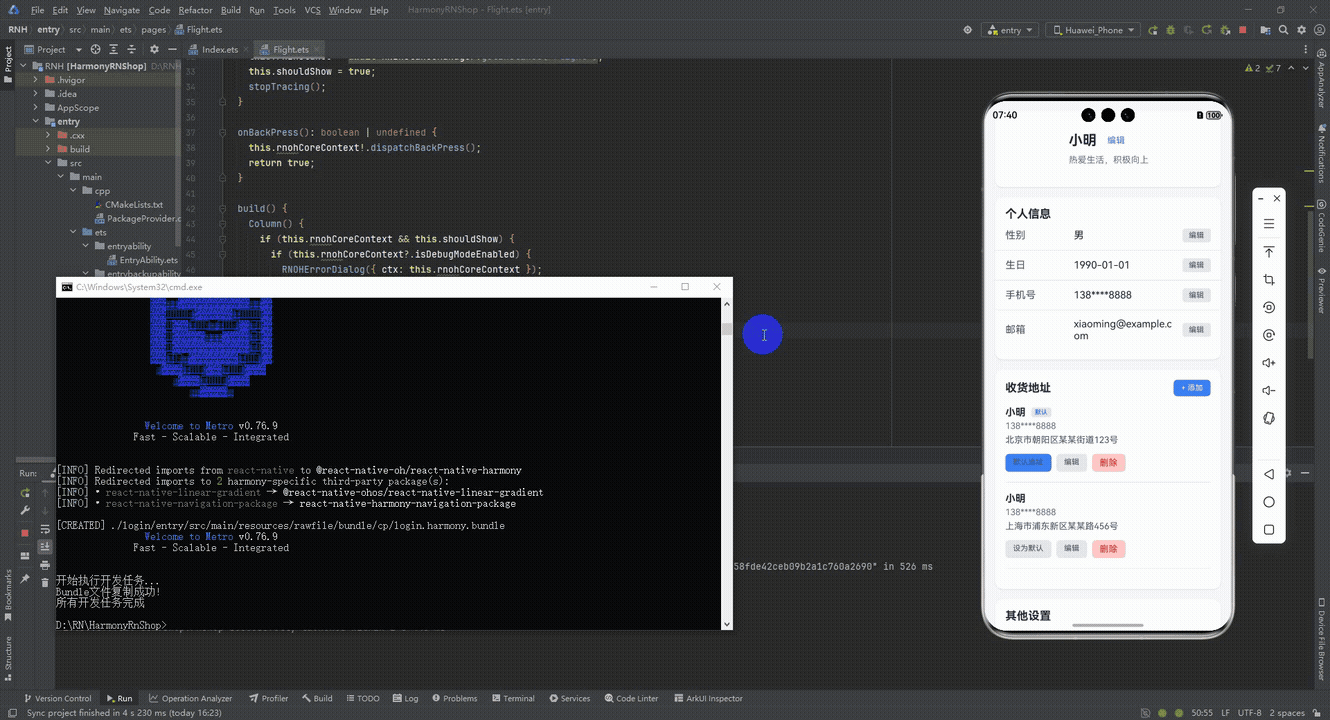1330x720 pixels.
Task: Open the entry run configuration dropdown
Action: point(1011,30)
